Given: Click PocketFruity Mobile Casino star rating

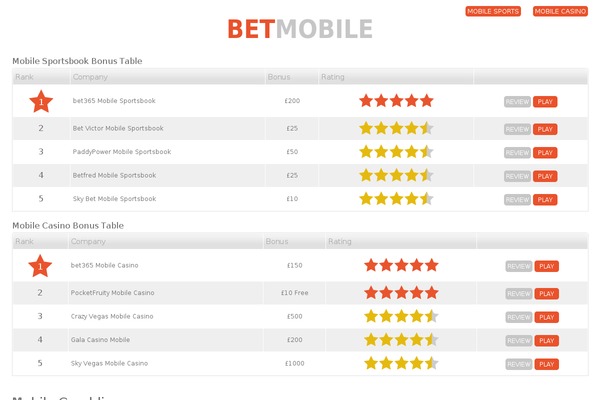Looking at the screenshot, I should [x=401, y=293].
